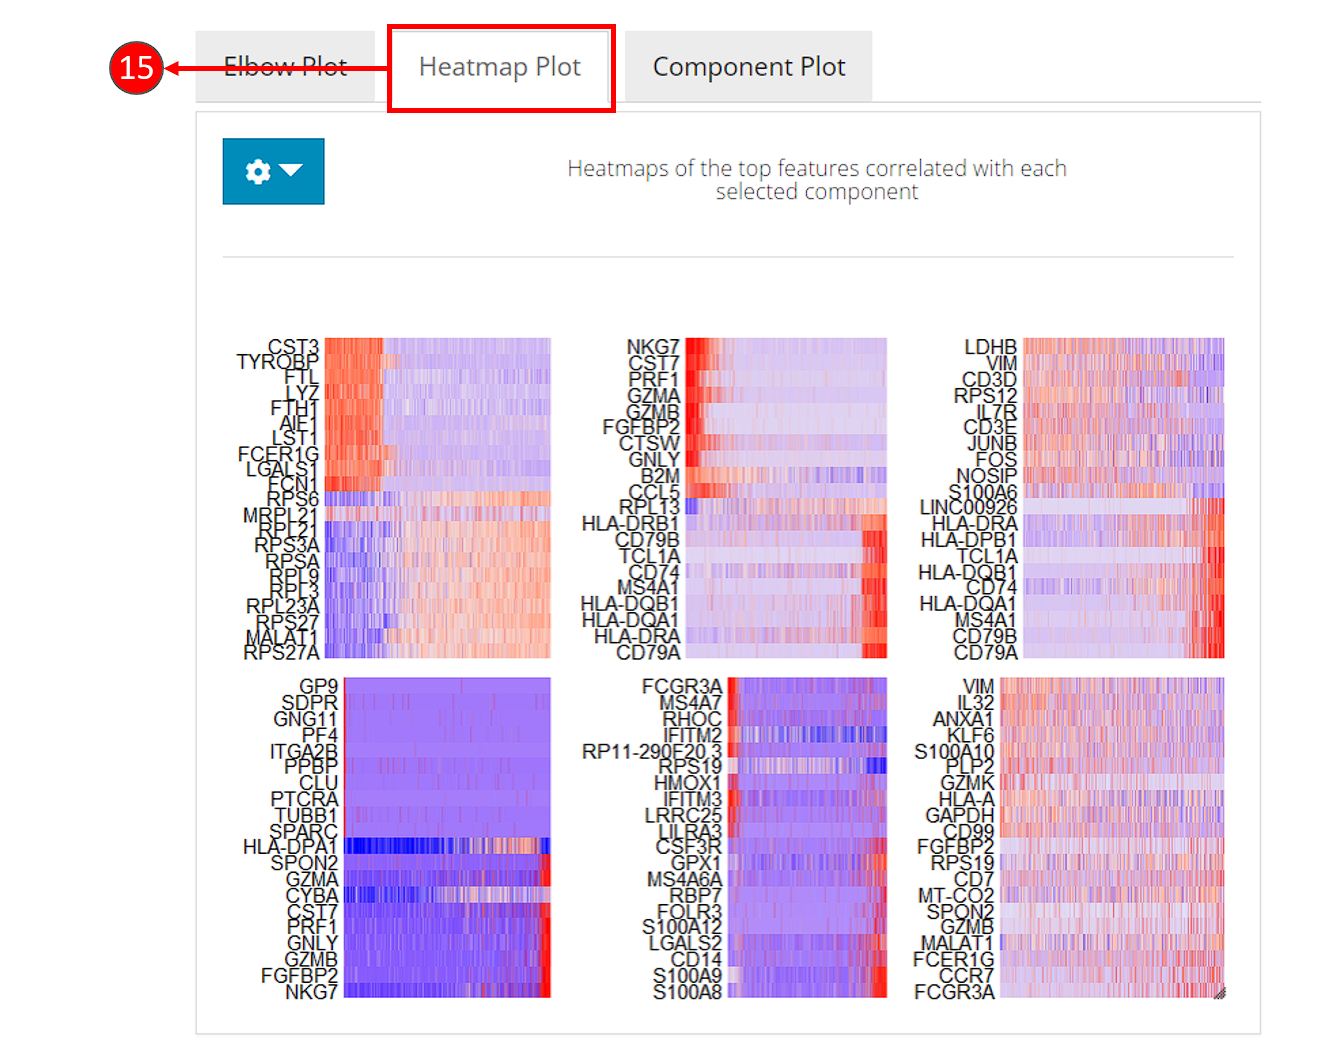Select the heatmap starting with gene GP9
The width and height of the screenshot is (1325, 1056).
(x=447, y=837)
